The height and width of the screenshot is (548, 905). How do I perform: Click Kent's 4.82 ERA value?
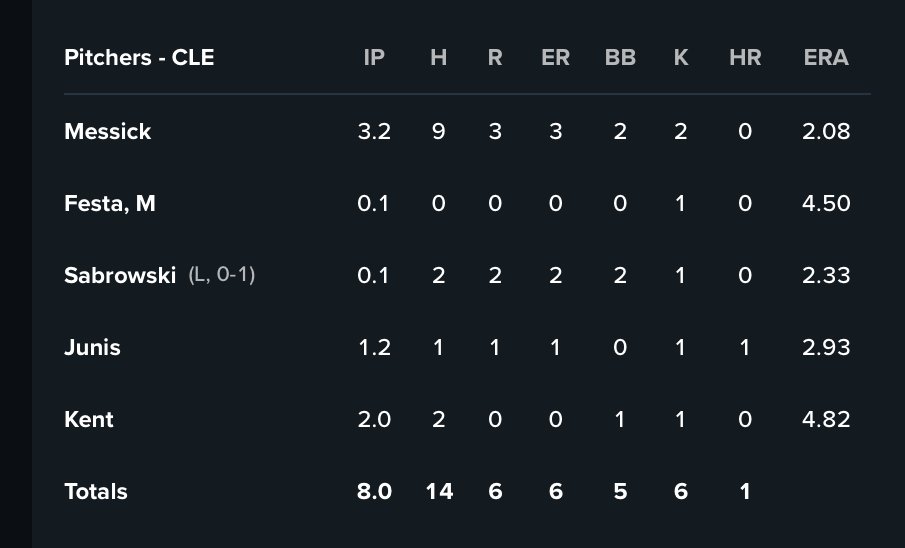point(826,419)
